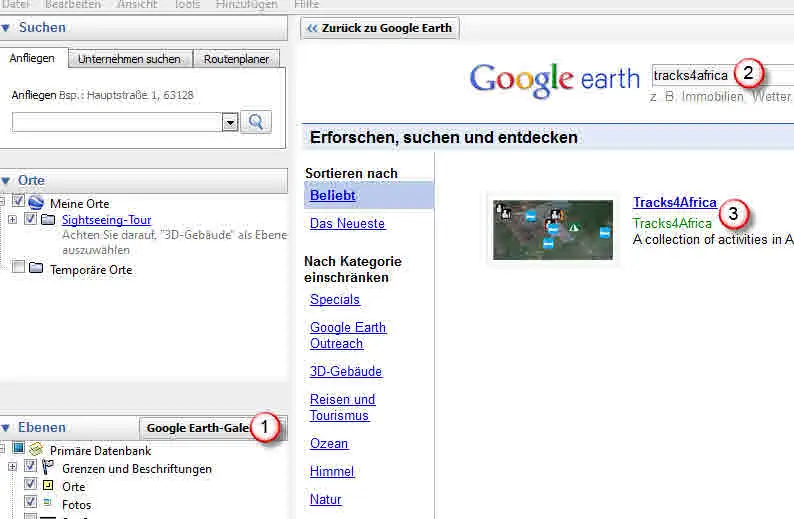Collapse the Ebenen panel triangle

click(6, 428)
